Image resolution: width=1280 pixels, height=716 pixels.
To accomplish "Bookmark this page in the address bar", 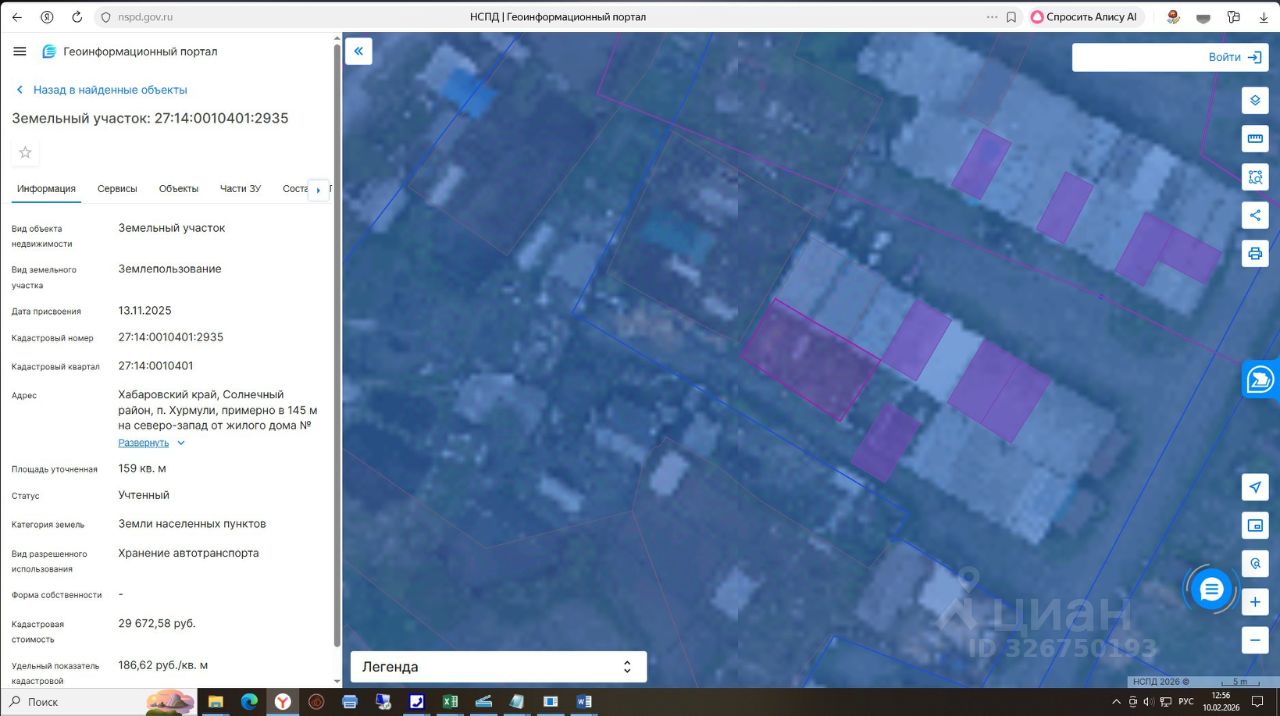I will coord(1011,17).
